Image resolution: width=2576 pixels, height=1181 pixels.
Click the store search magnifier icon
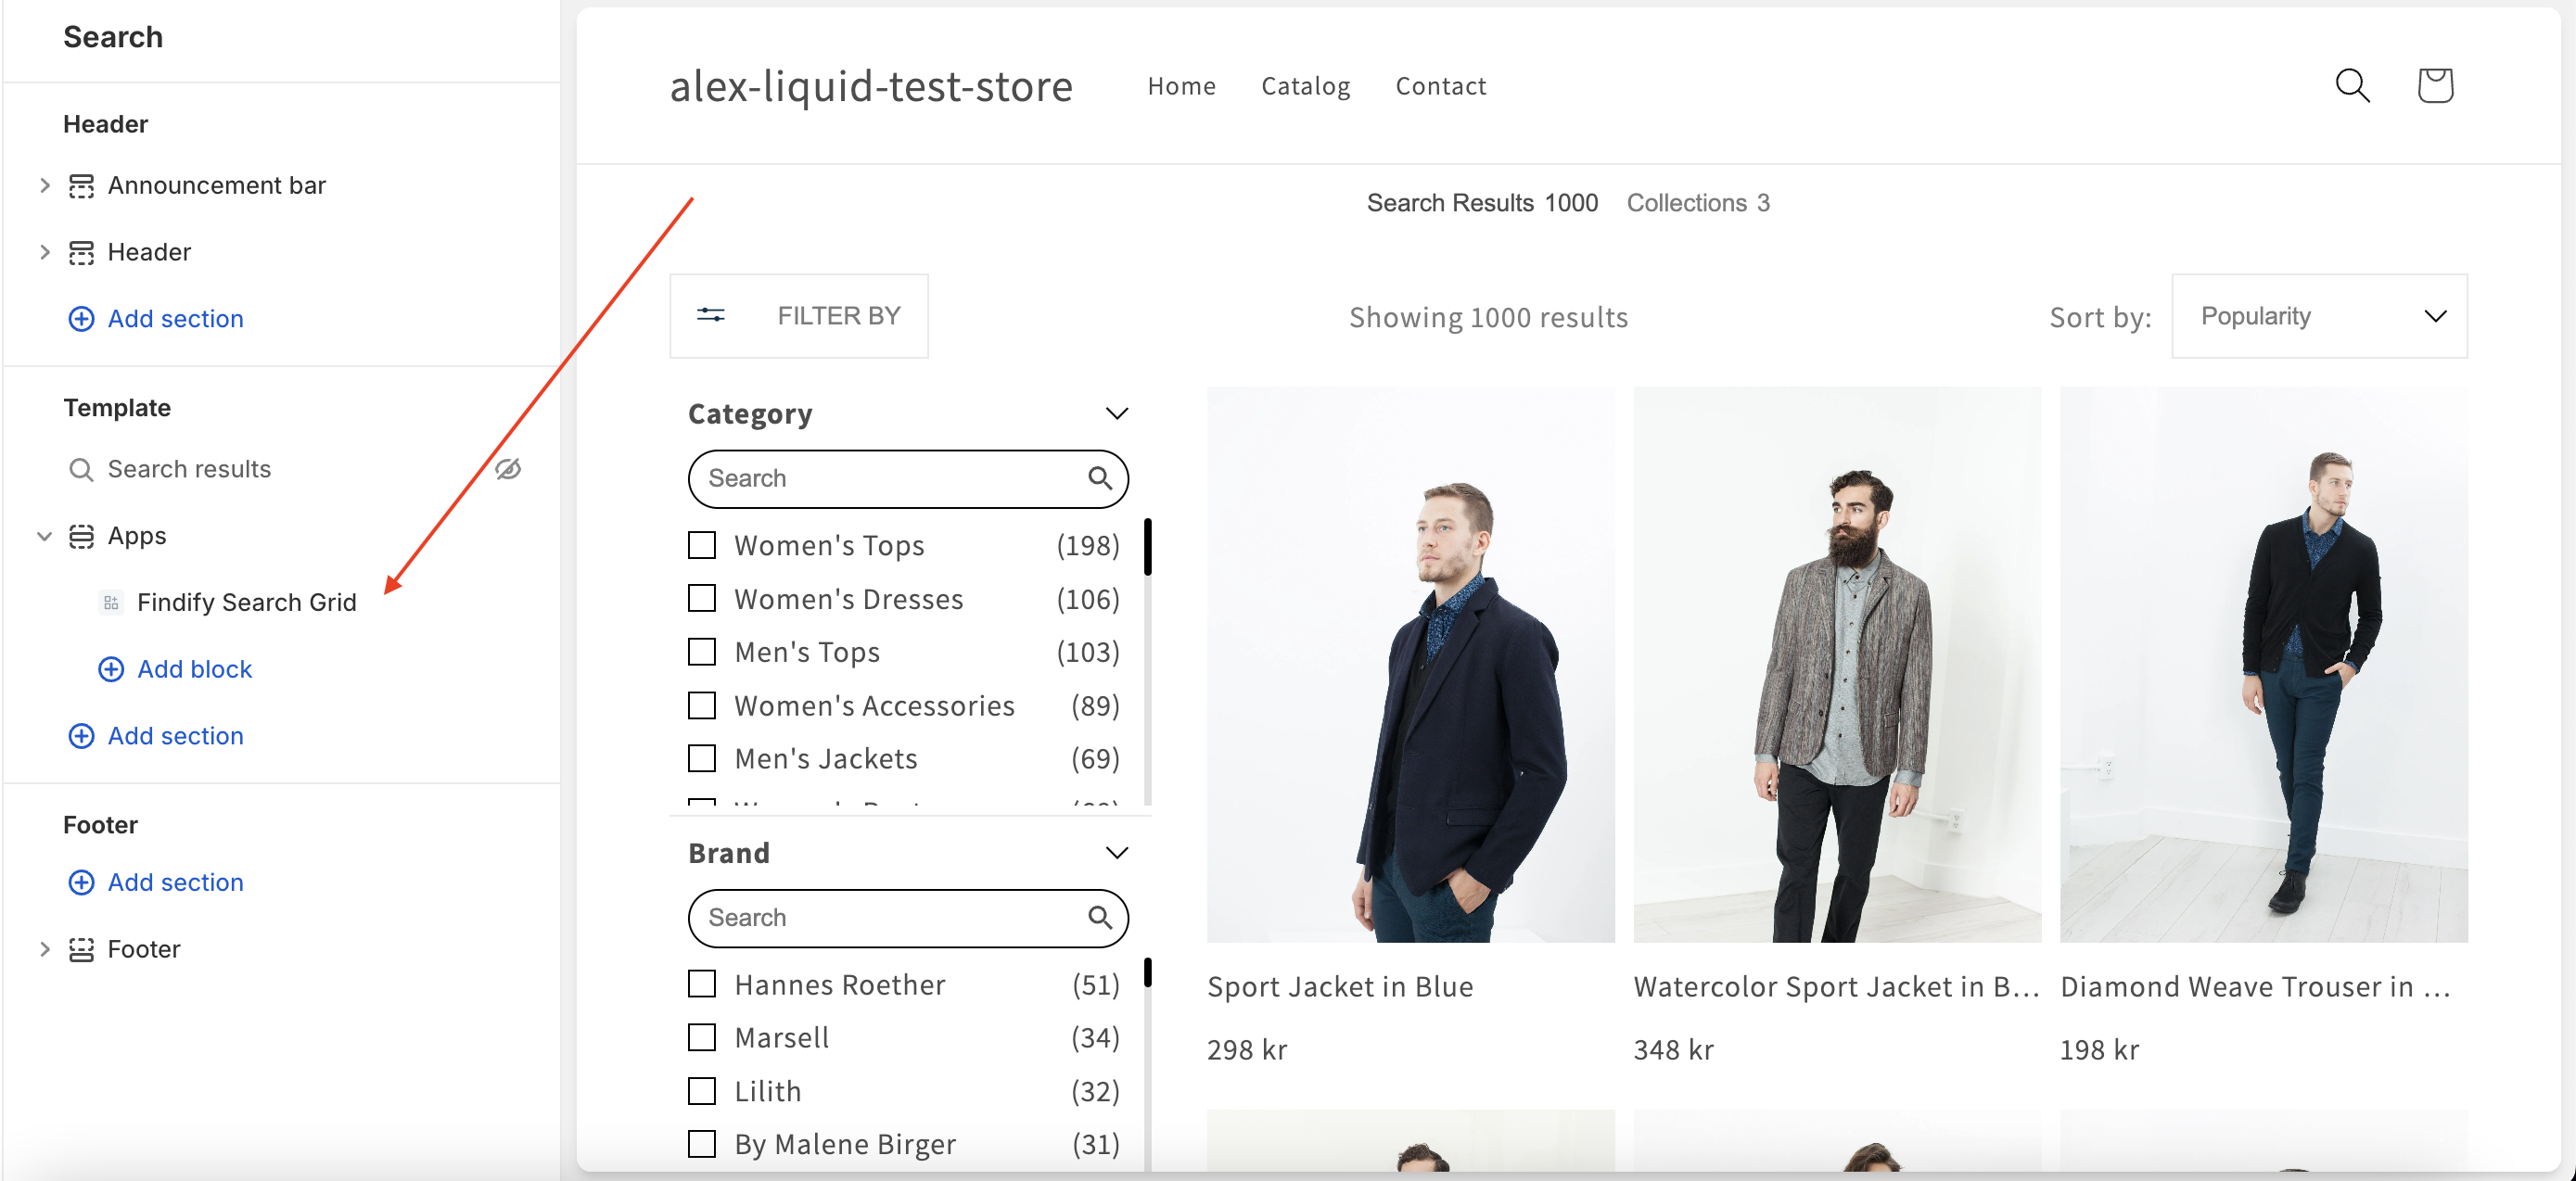click(x=2352, y=85)
